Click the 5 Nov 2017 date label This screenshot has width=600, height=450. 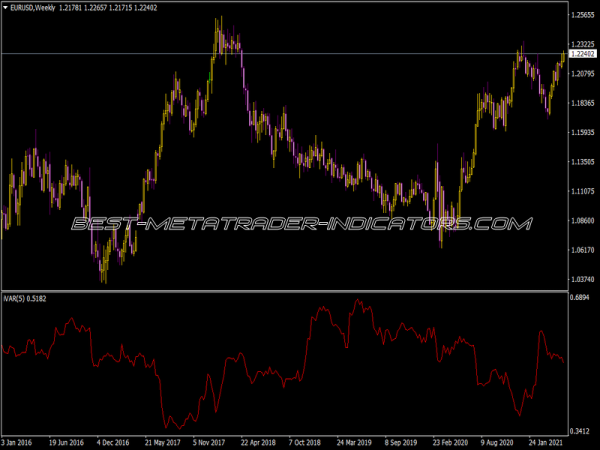click(x=211, y=440)
